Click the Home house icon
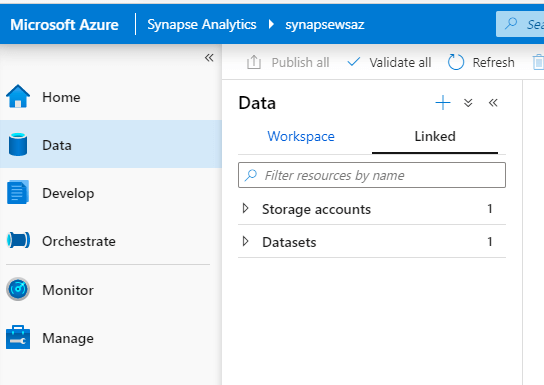Viewport: 544px width, 385px height. 18,96
